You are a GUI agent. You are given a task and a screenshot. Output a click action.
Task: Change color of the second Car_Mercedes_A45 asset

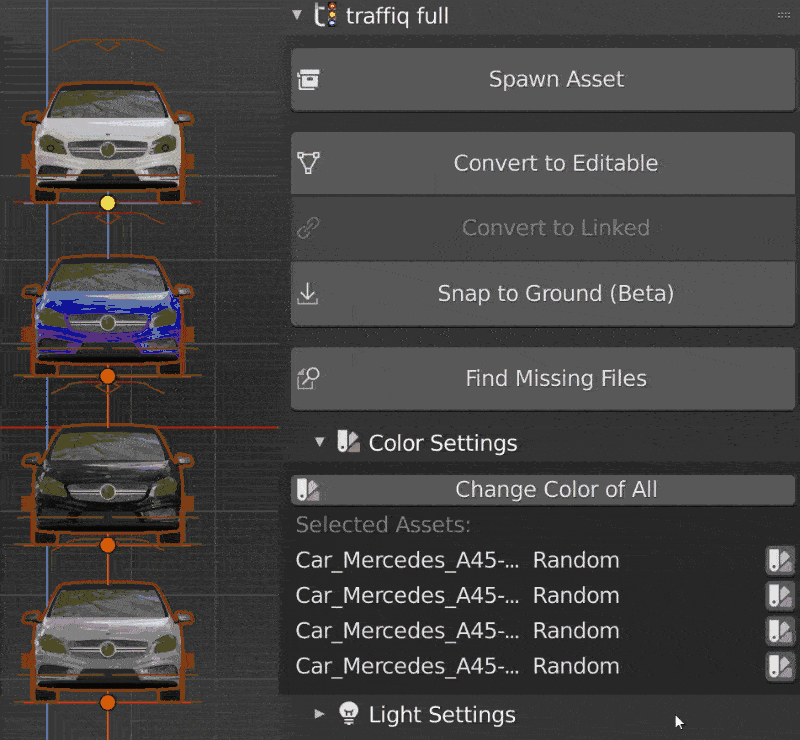(x=780, y=596)
